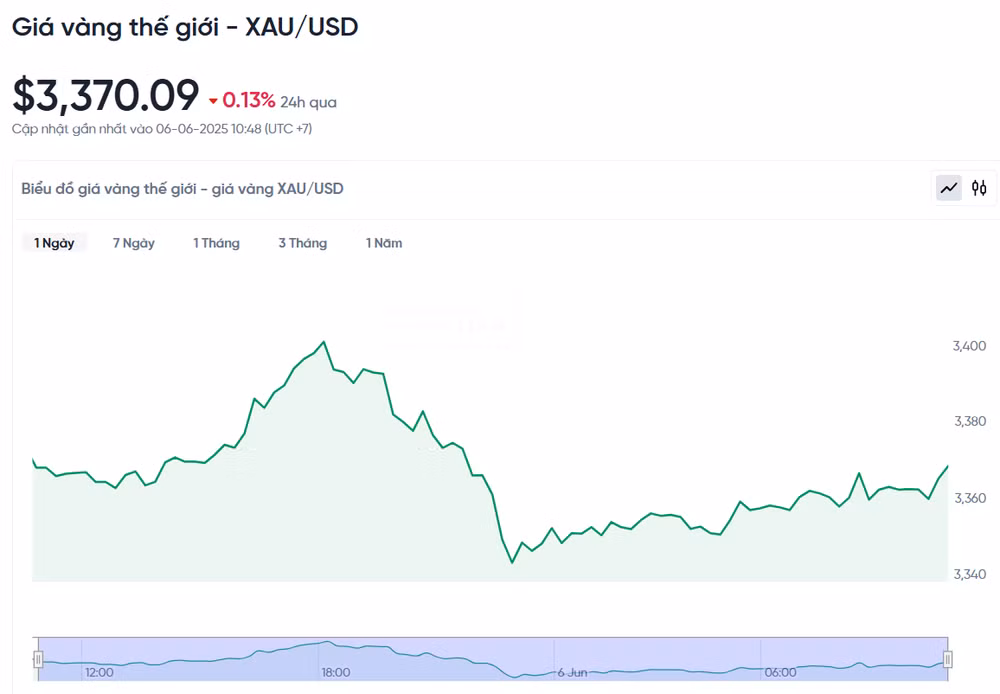
Task: Click the 18:00 marker on navigator
Action: tap(336, 672)
